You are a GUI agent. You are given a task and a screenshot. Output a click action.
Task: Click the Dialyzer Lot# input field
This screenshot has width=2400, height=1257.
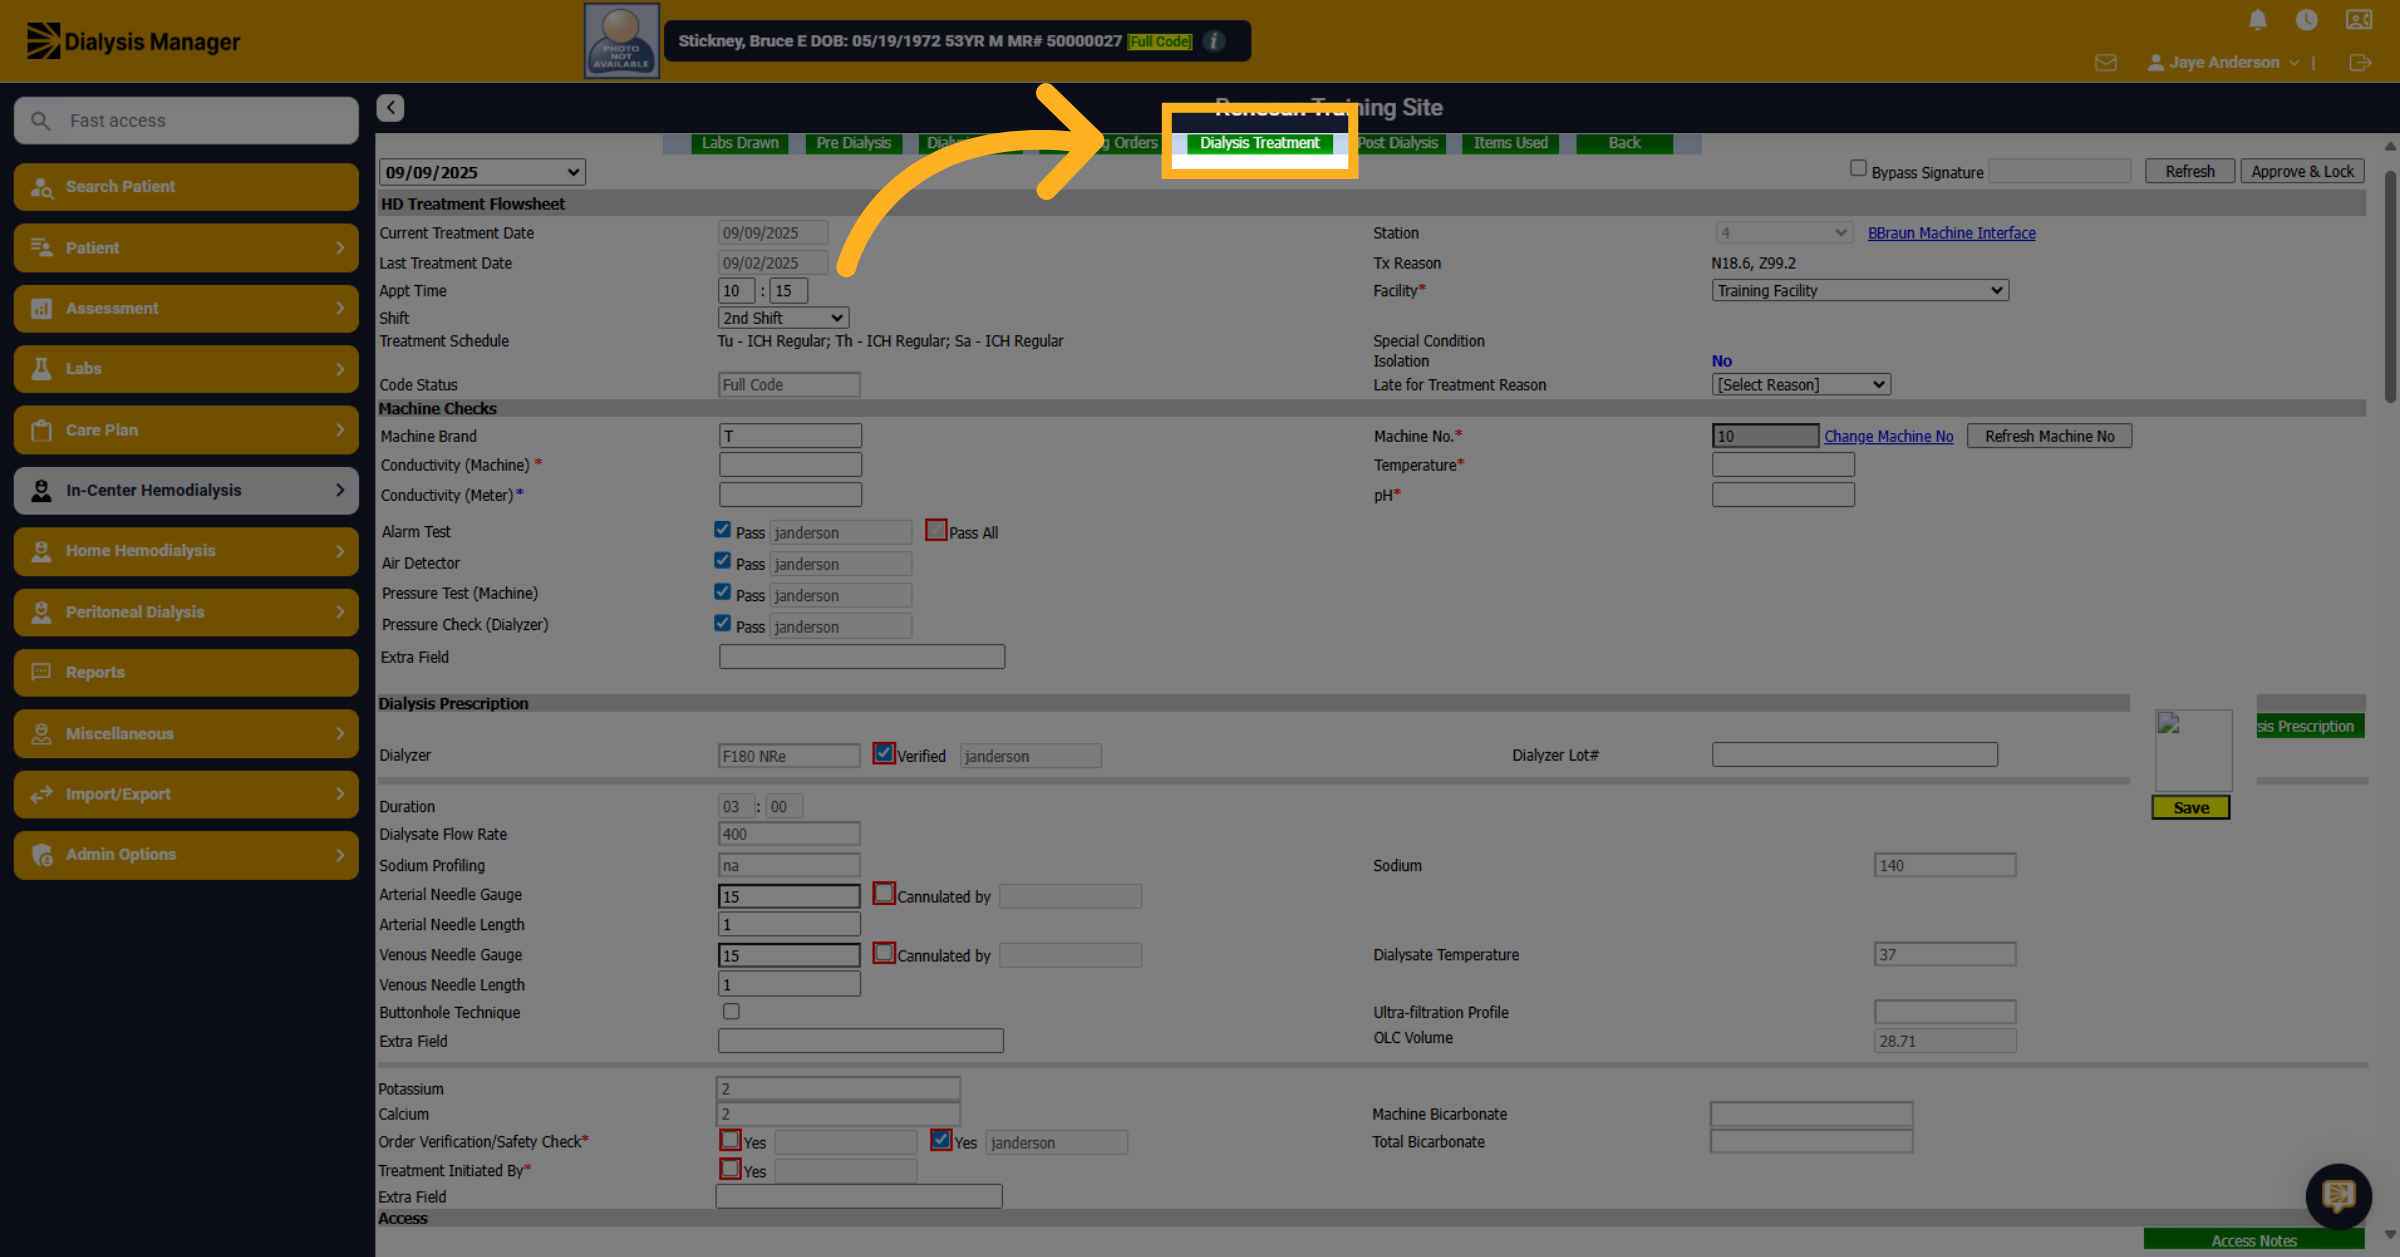click(1855, 755)
